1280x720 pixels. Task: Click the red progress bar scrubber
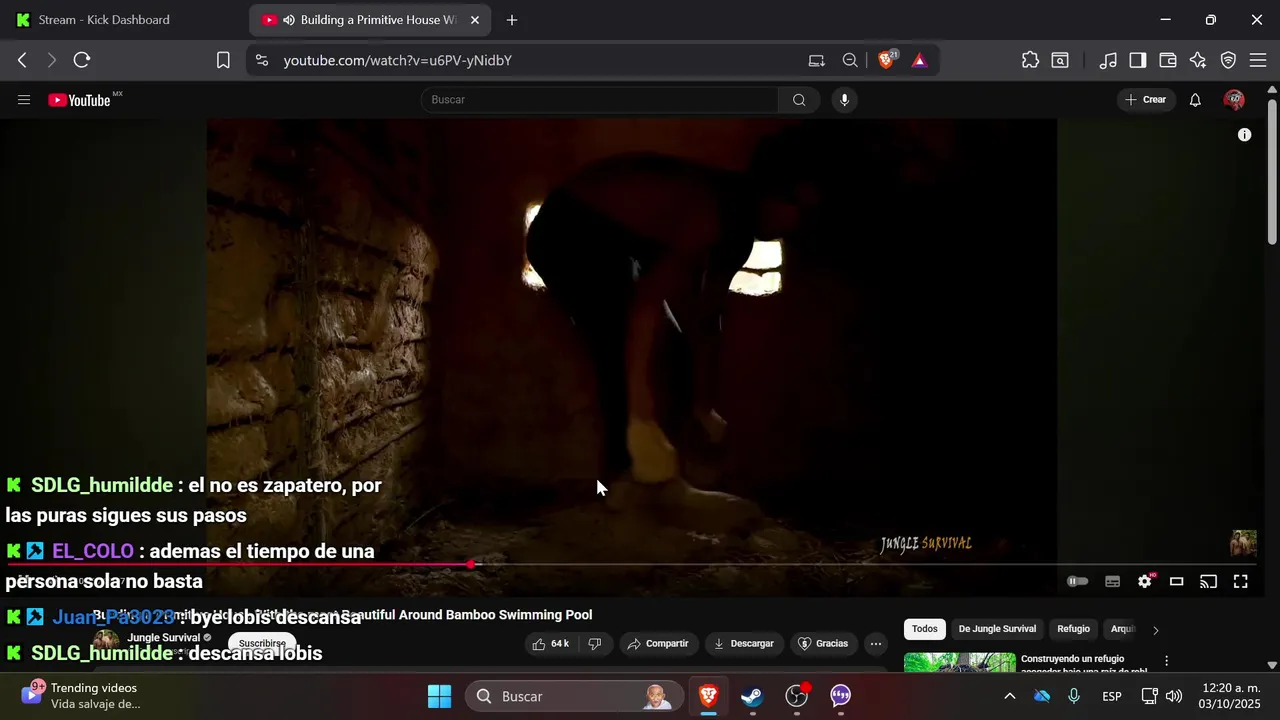[x=471, y=565]
